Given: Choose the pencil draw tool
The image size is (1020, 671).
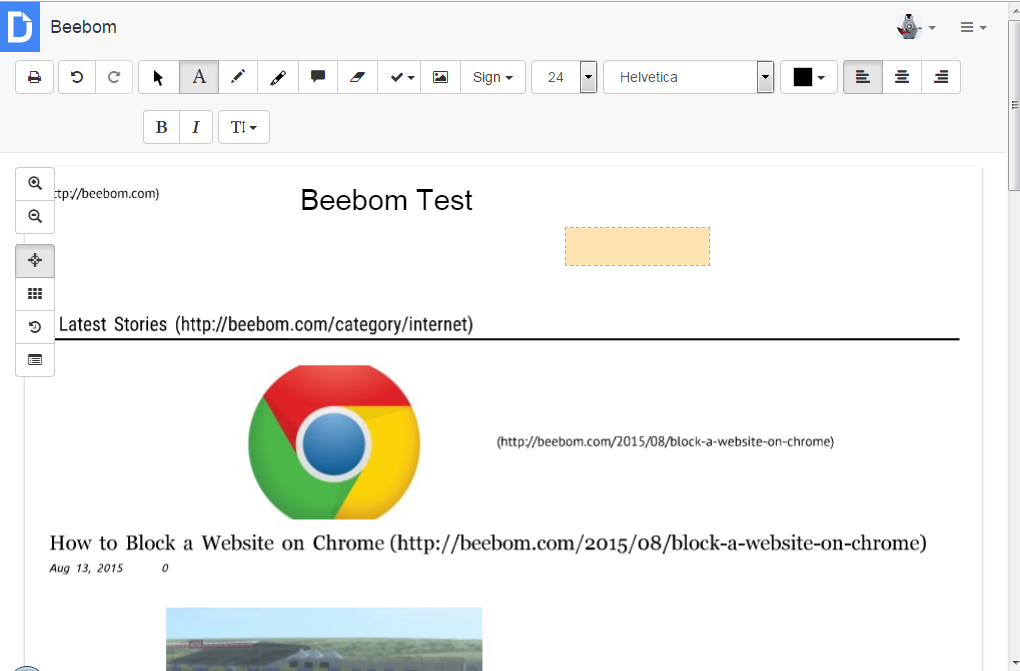Looking at the screenshot, I should pyautogui.click(x=238, y=77).
